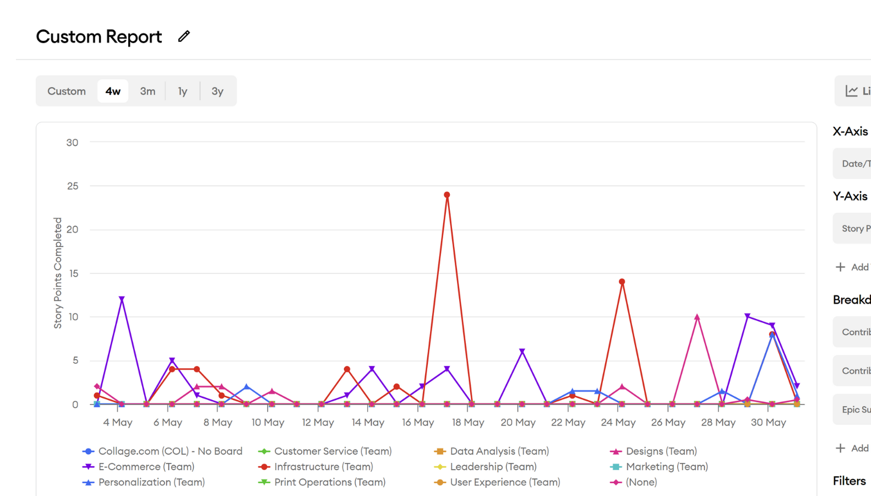Viewport: 871px width, 496px height.
Task: Open the Epic Summary breakdown dropdown
Action: (854, 409)
